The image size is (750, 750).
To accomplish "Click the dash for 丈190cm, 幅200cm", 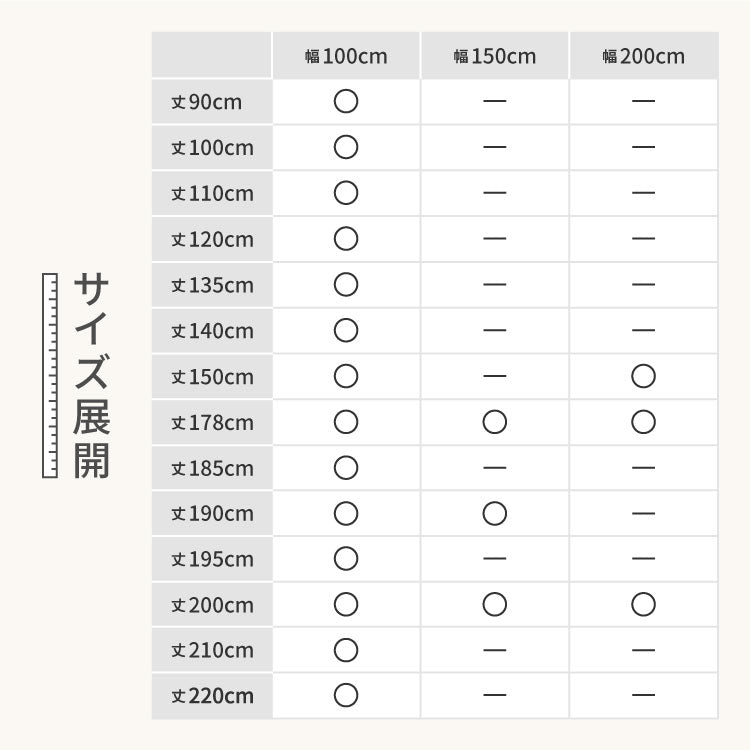I will 643,514.
